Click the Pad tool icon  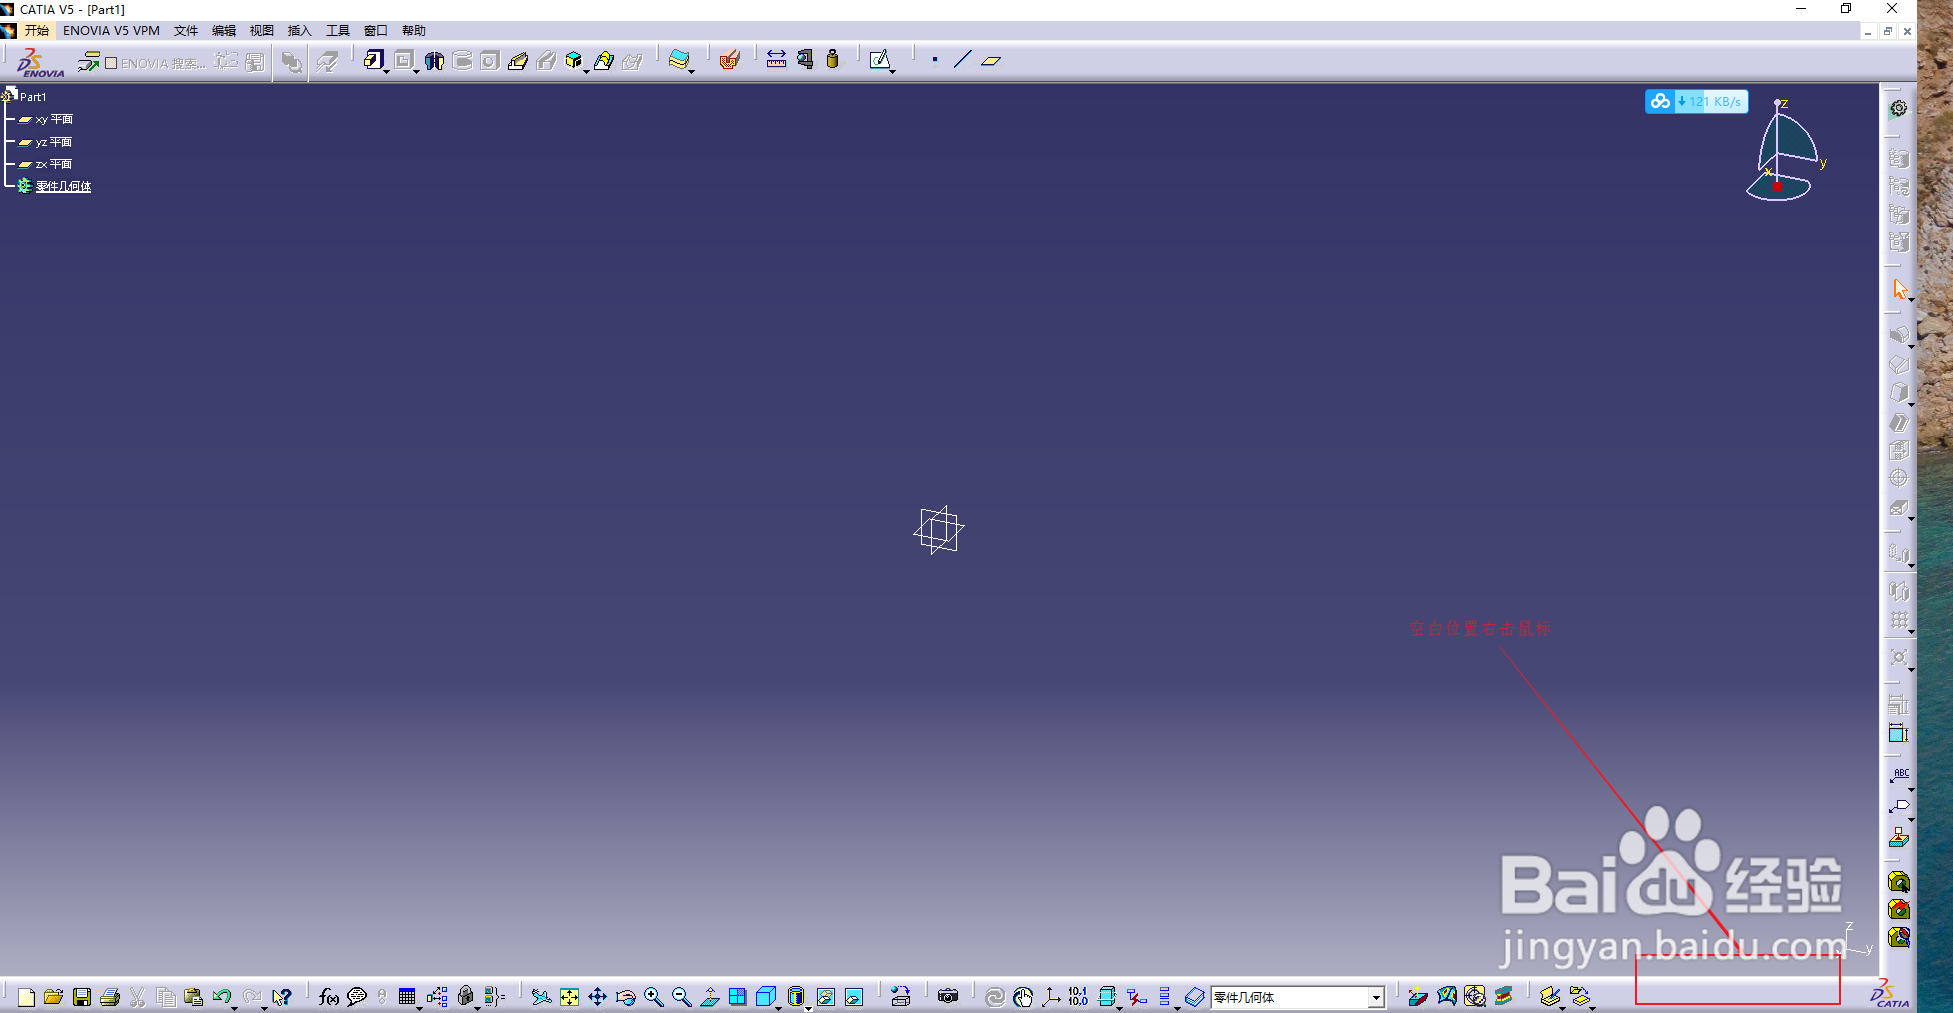coord(372,60)
